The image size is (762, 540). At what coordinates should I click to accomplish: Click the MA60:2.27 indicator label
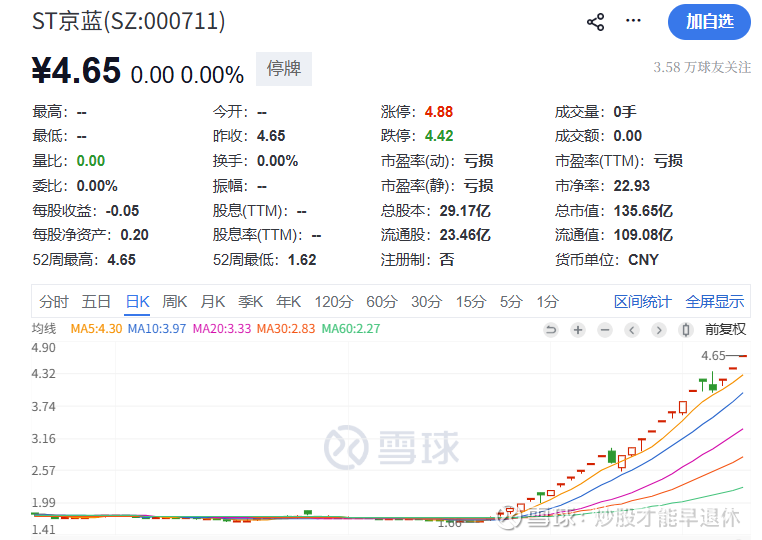click(351, 329)
